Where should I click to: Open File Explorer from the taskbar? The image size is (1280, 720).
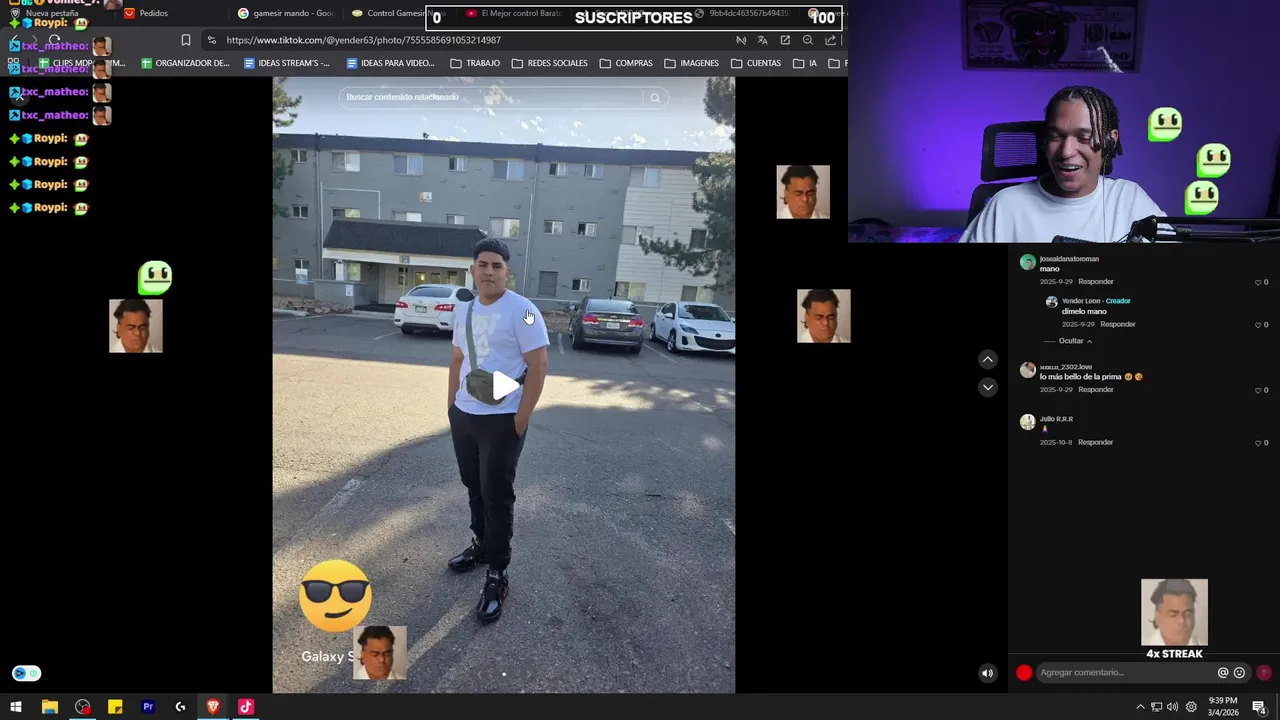(x=49, y=707)
